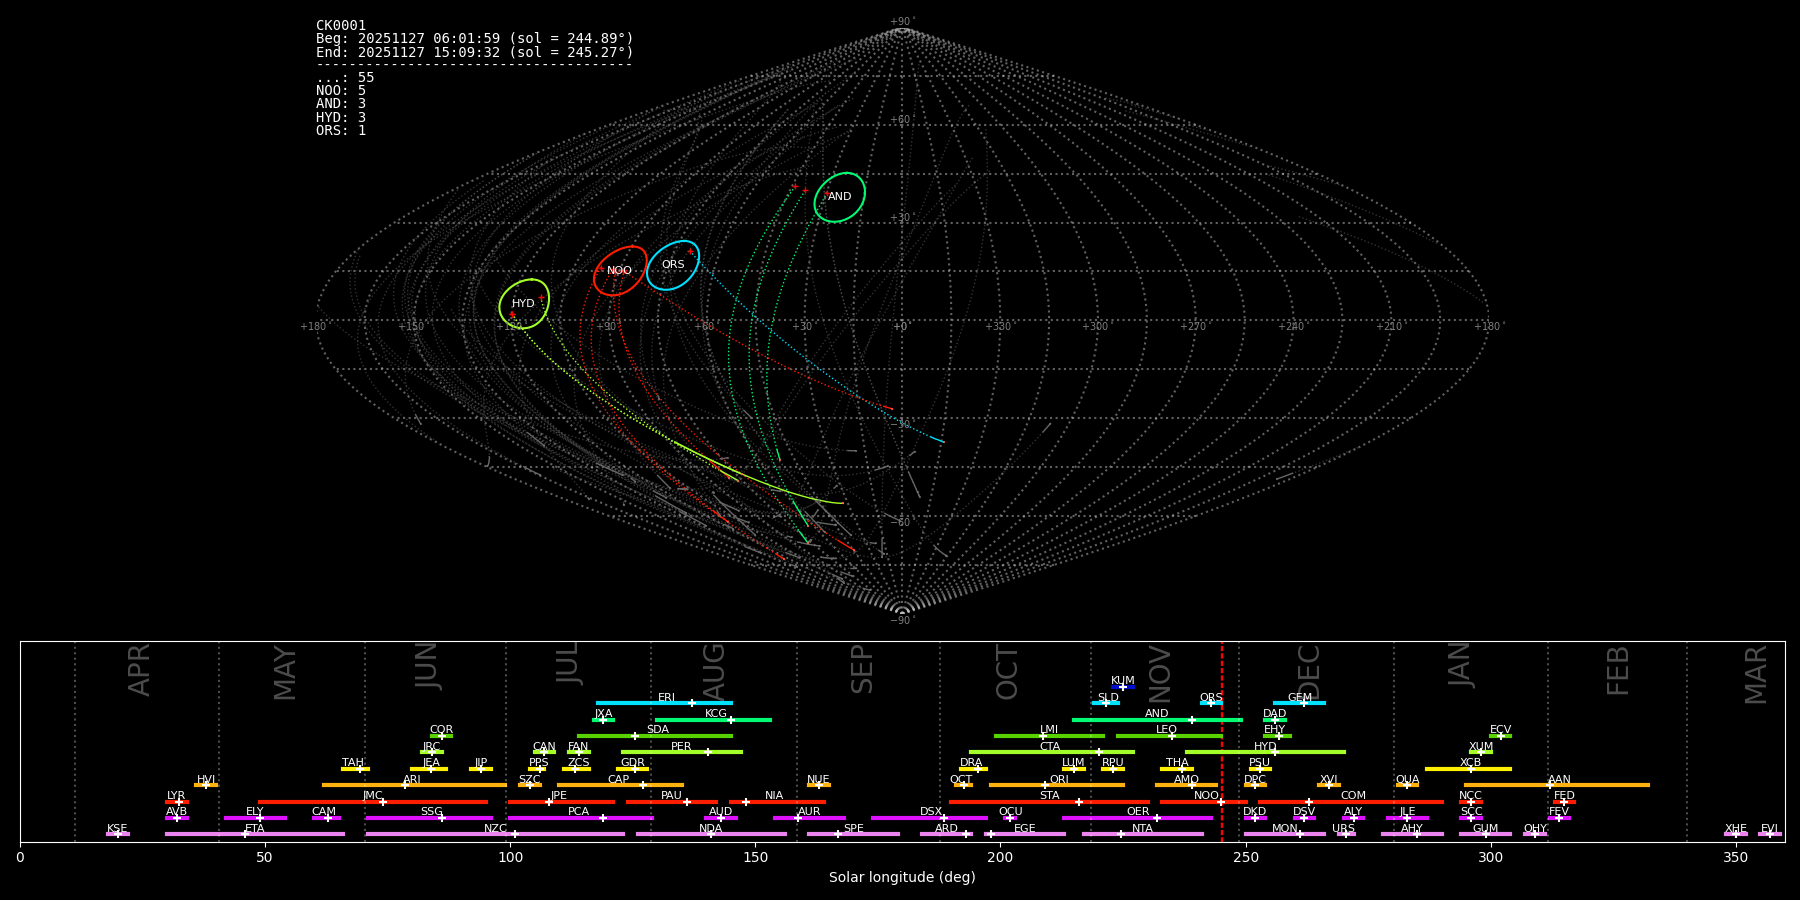Click the '...: 55' sporadic count entry
Viewport: 1800px width, 900px height.
[345, 78]
